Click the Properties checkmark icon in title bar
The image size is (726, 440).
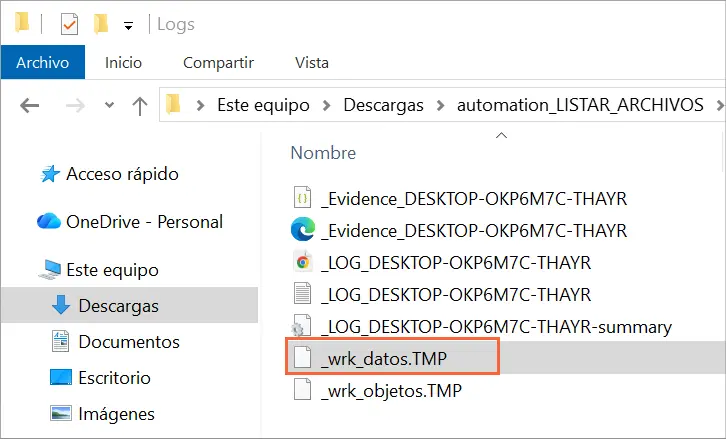pyautogui.click(x=69, y=23)
